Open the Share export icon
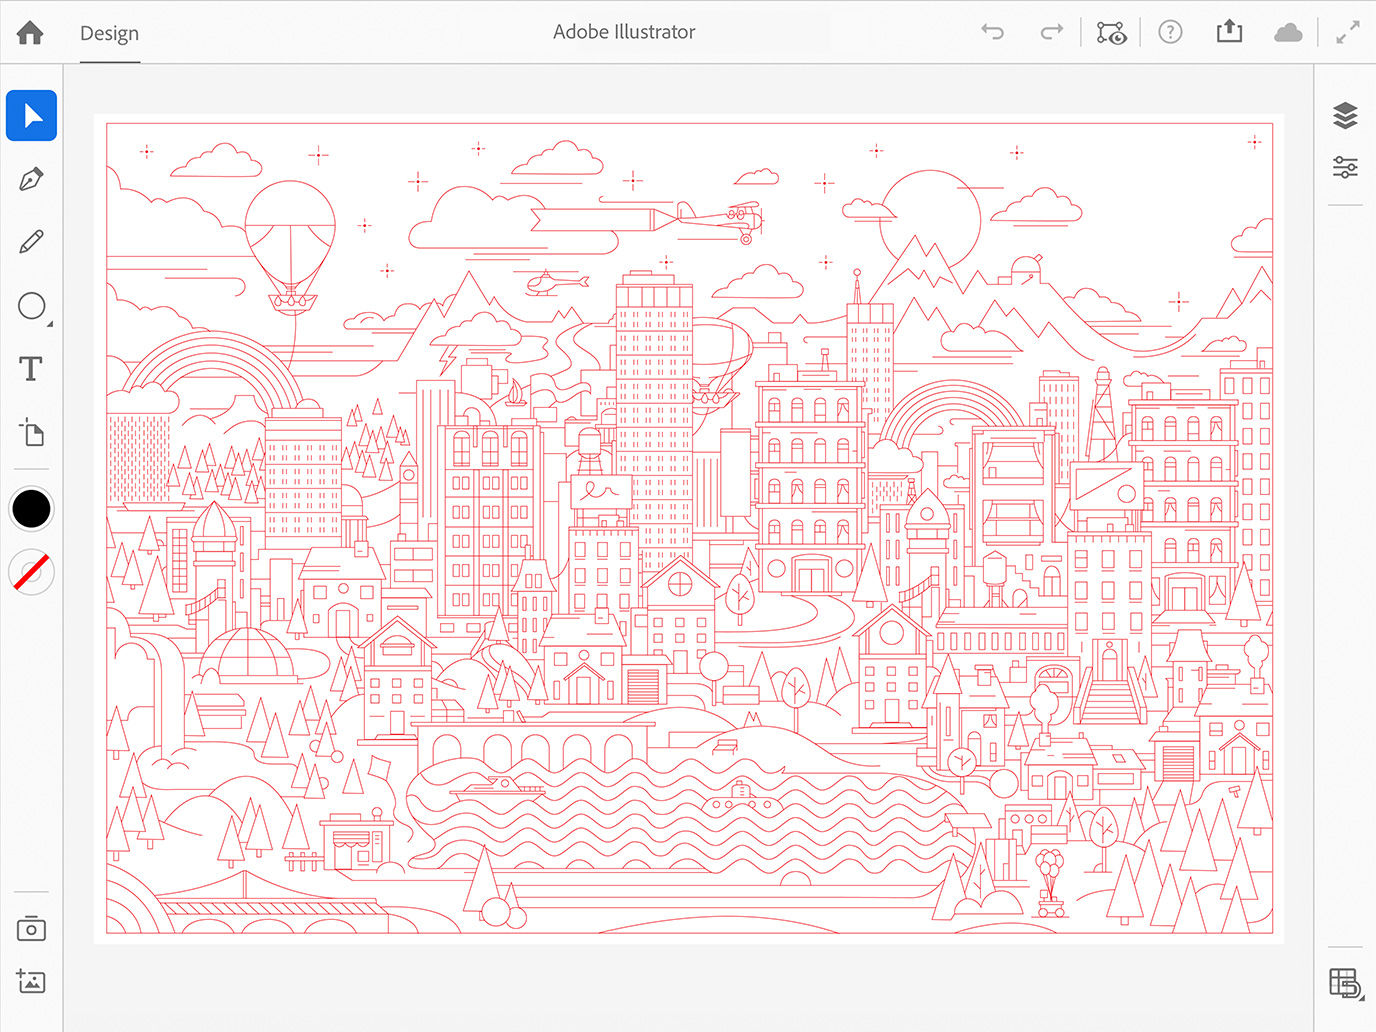This screenshot has height=1032, width=1376. click(x=1229, y=33)
